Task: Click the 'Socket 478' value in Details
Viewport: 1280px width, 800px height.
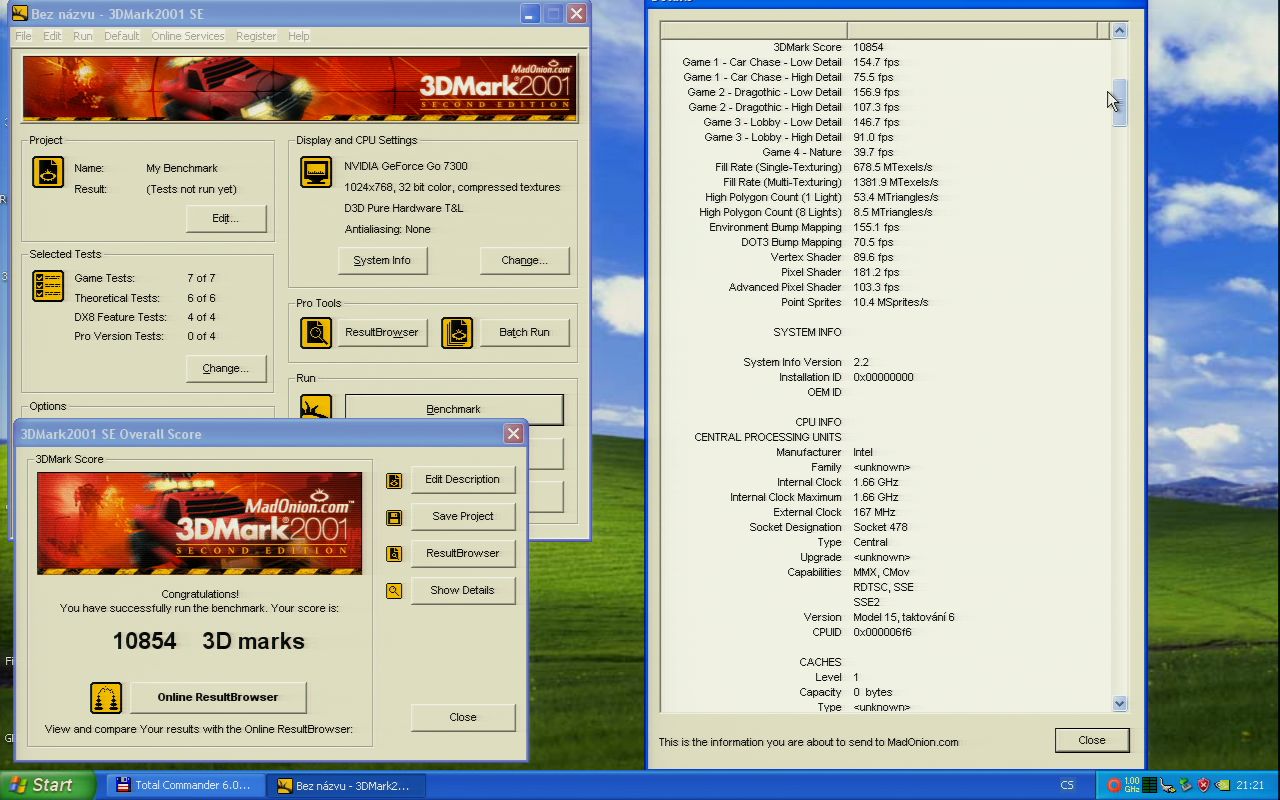Action: pos(880,527)
